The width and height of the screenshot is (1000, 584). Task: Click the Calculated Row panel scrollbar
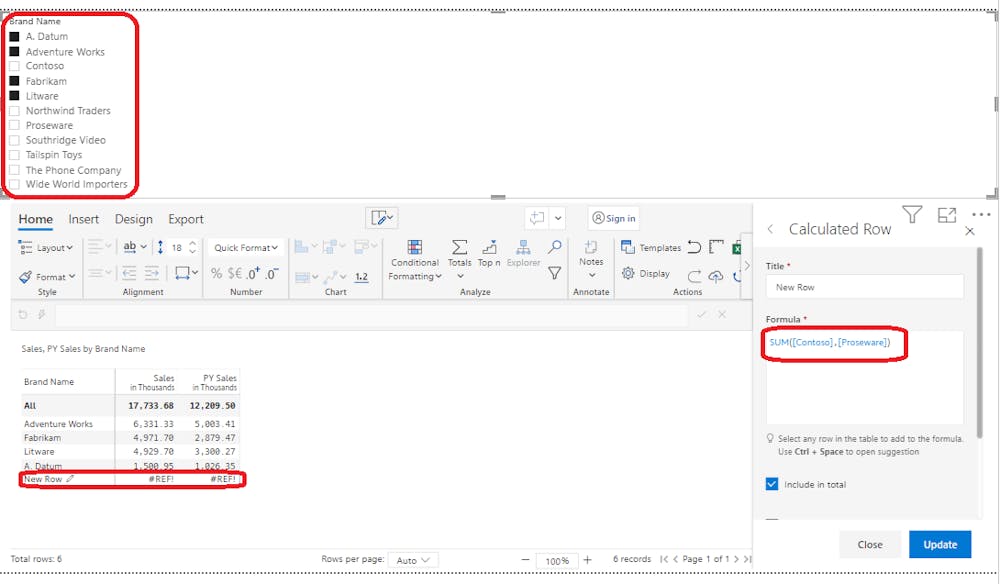980,342
